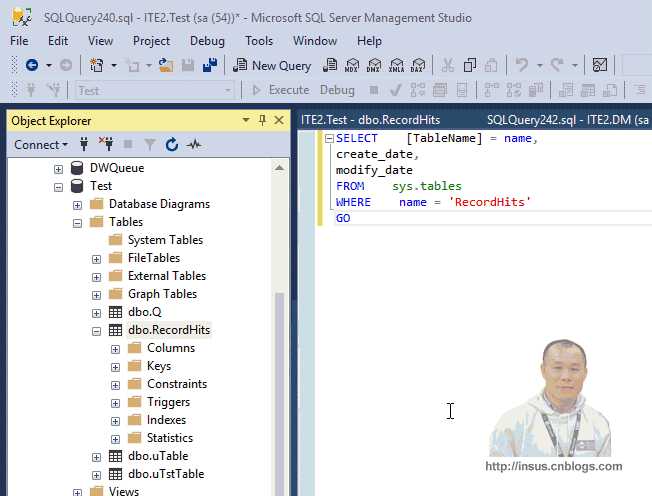Image resolution: width=652 pixels, height=496 pixels.
Task: Click the Filter icon in Object Explorer
Action: click(150, 144)
